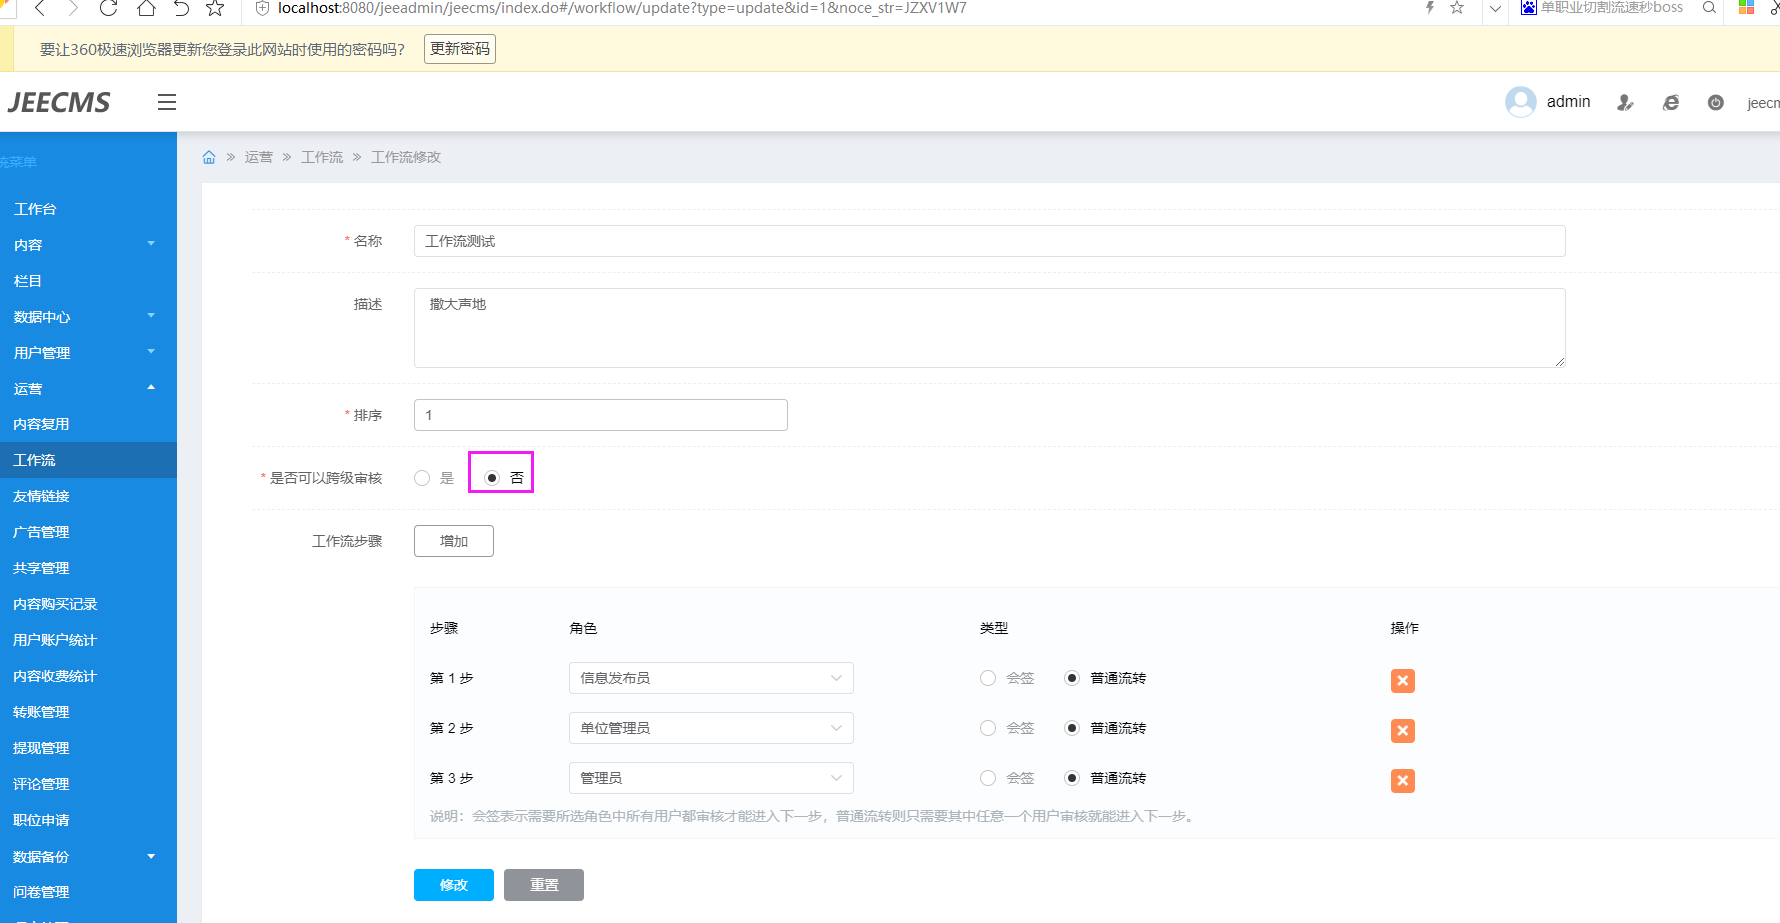Delete workflow step 第 3 步
Screen dimensions: 1780x923
pos(1403,781)
